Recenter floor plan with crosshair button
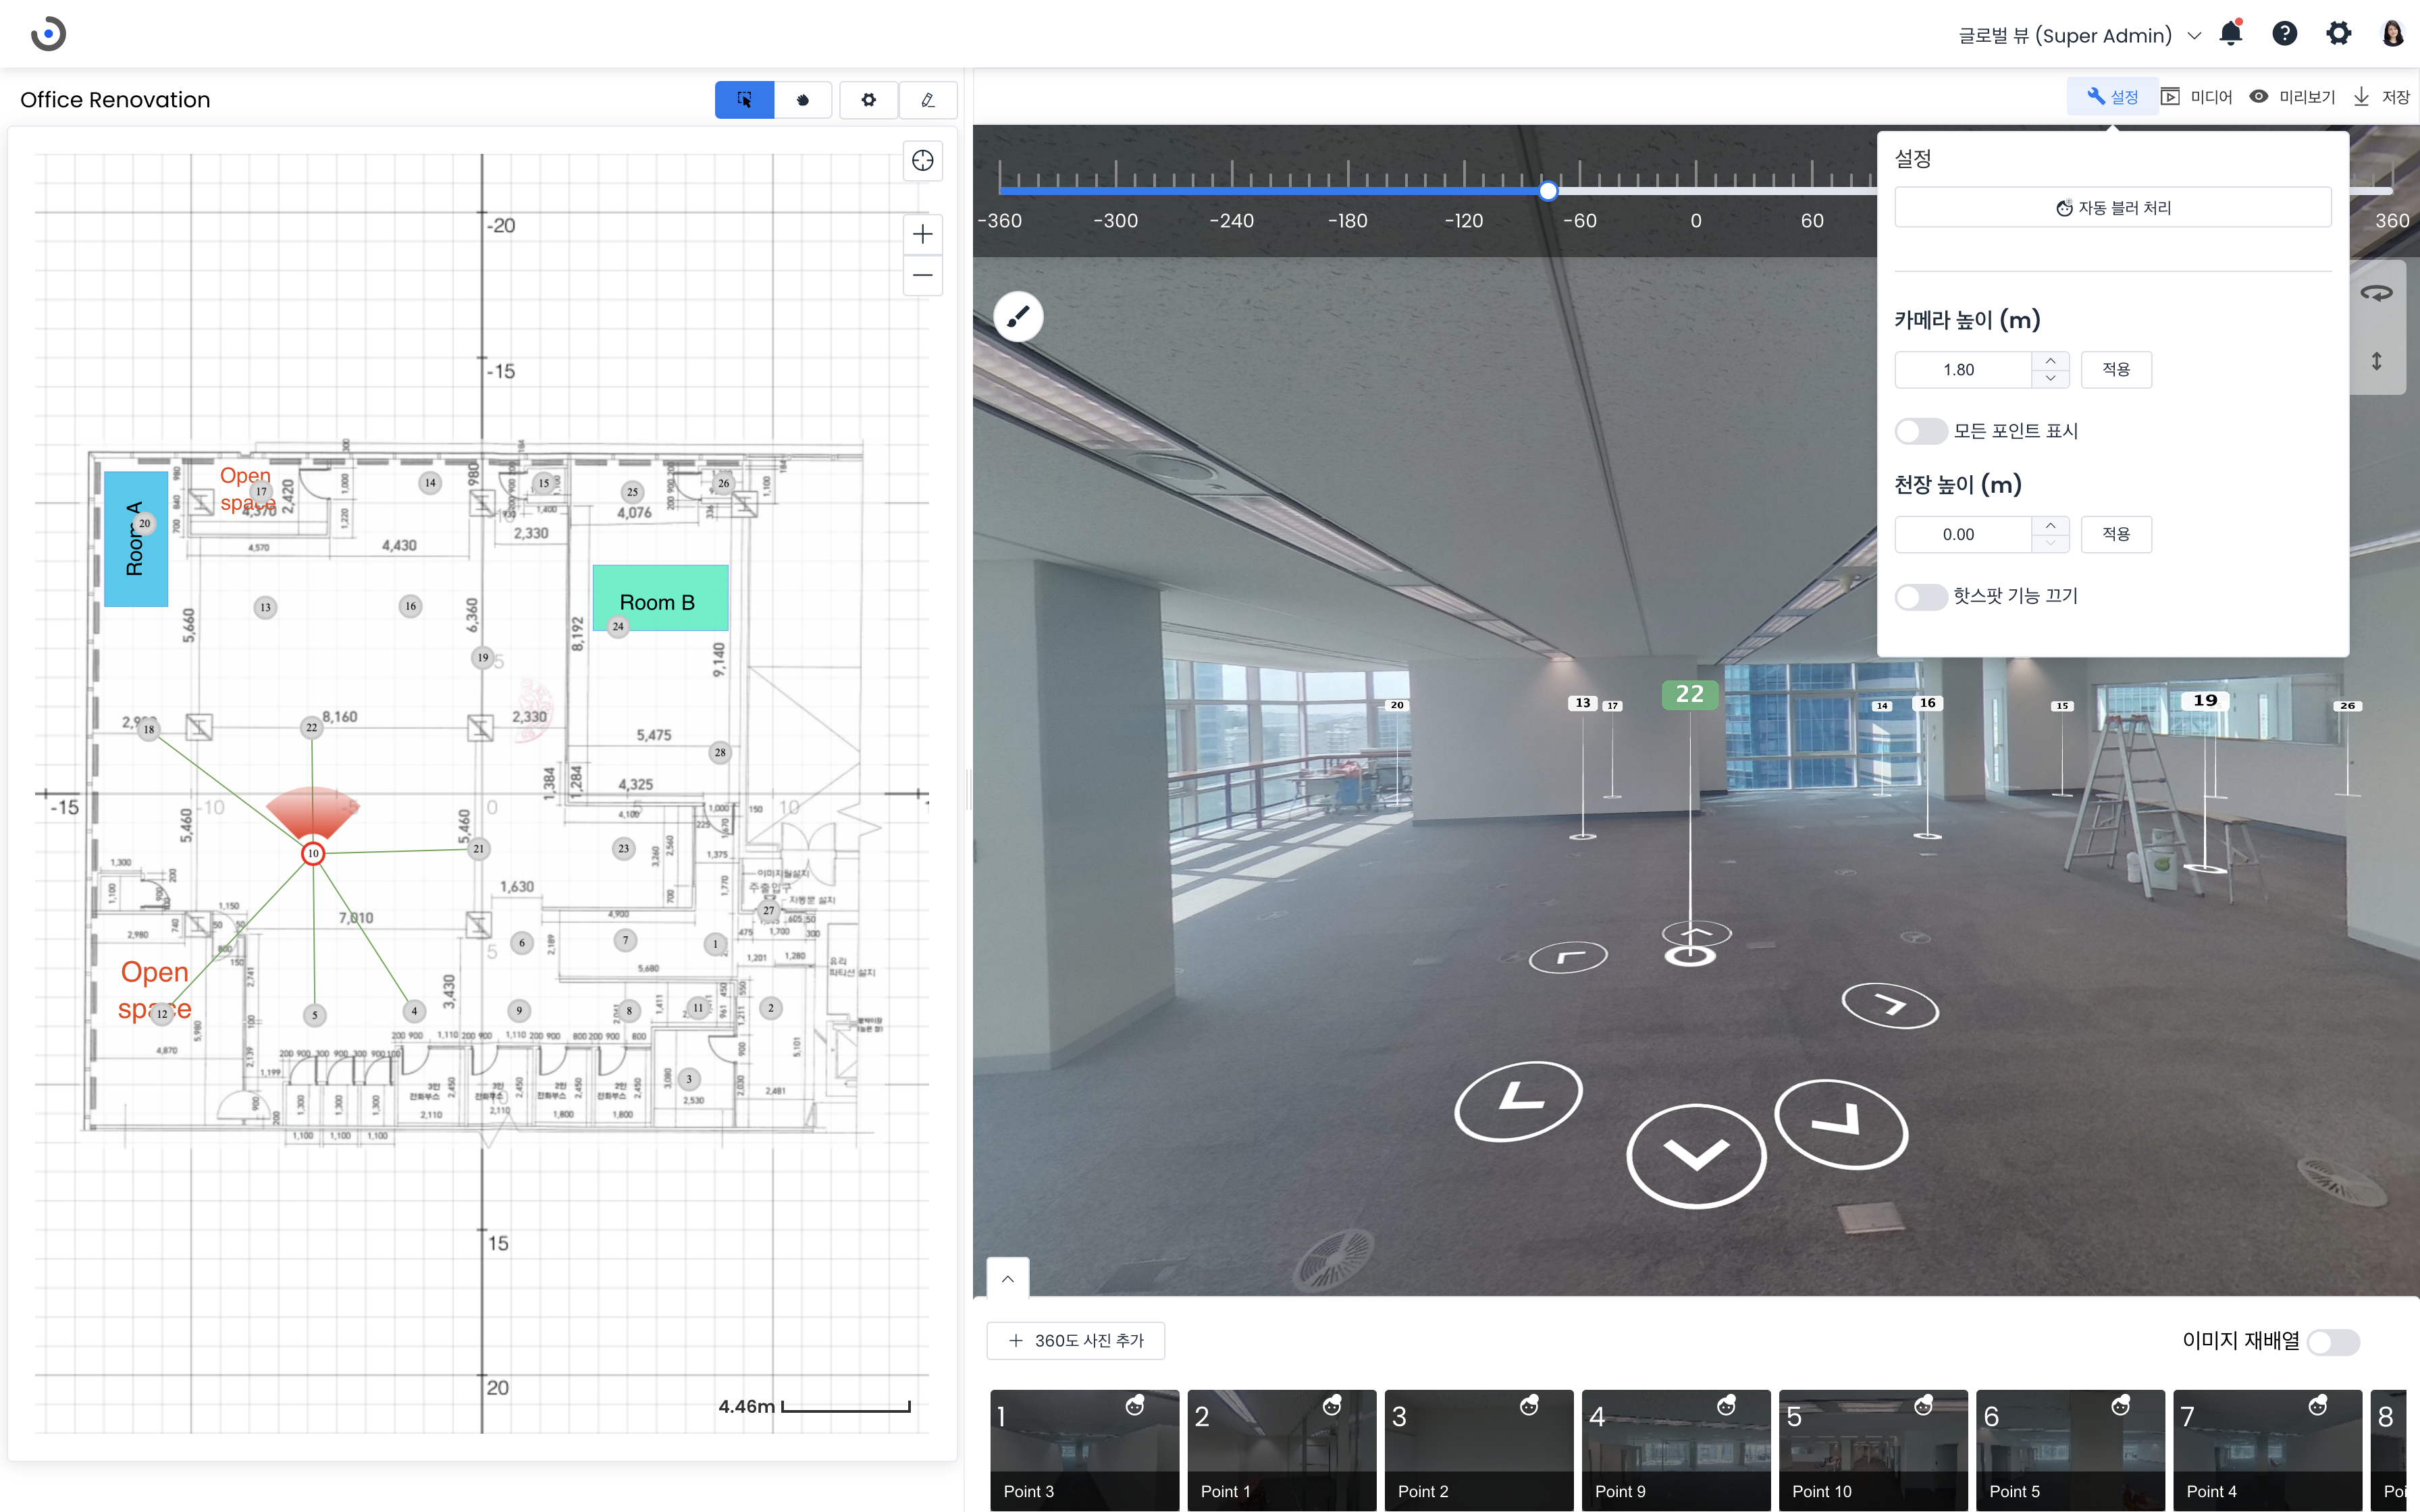 (x=922, y=160)
